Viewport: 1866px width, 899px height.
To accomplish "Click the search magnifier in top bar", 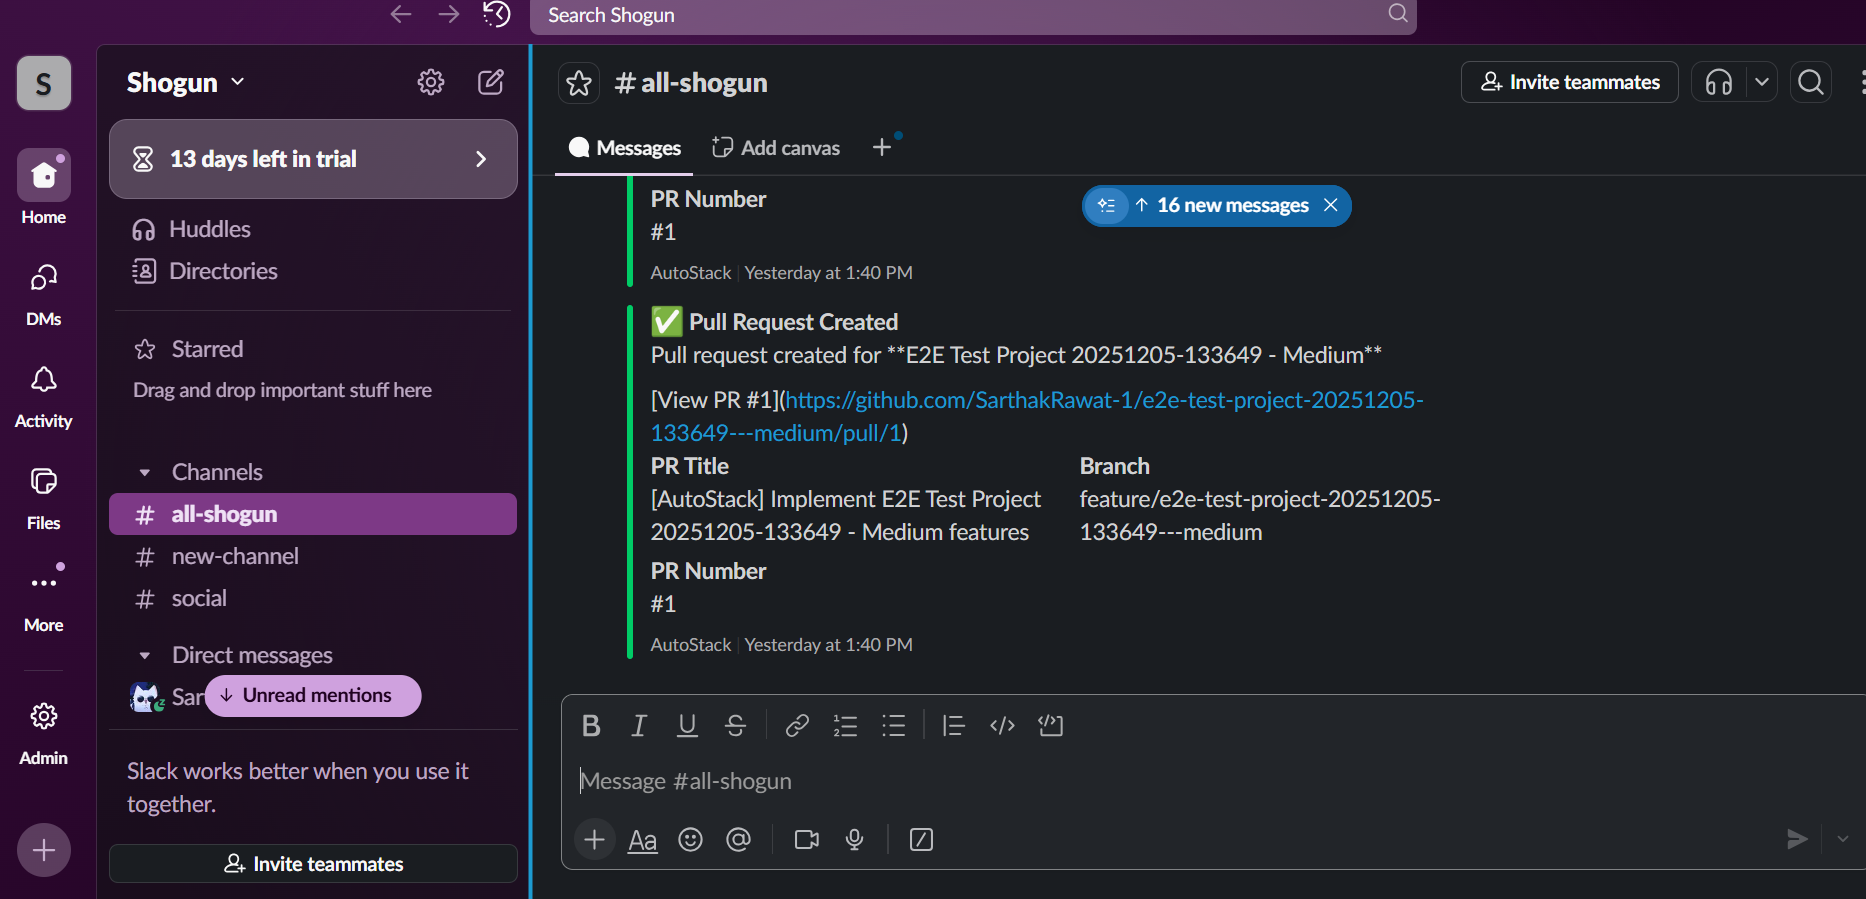I will coord(1398,13).
